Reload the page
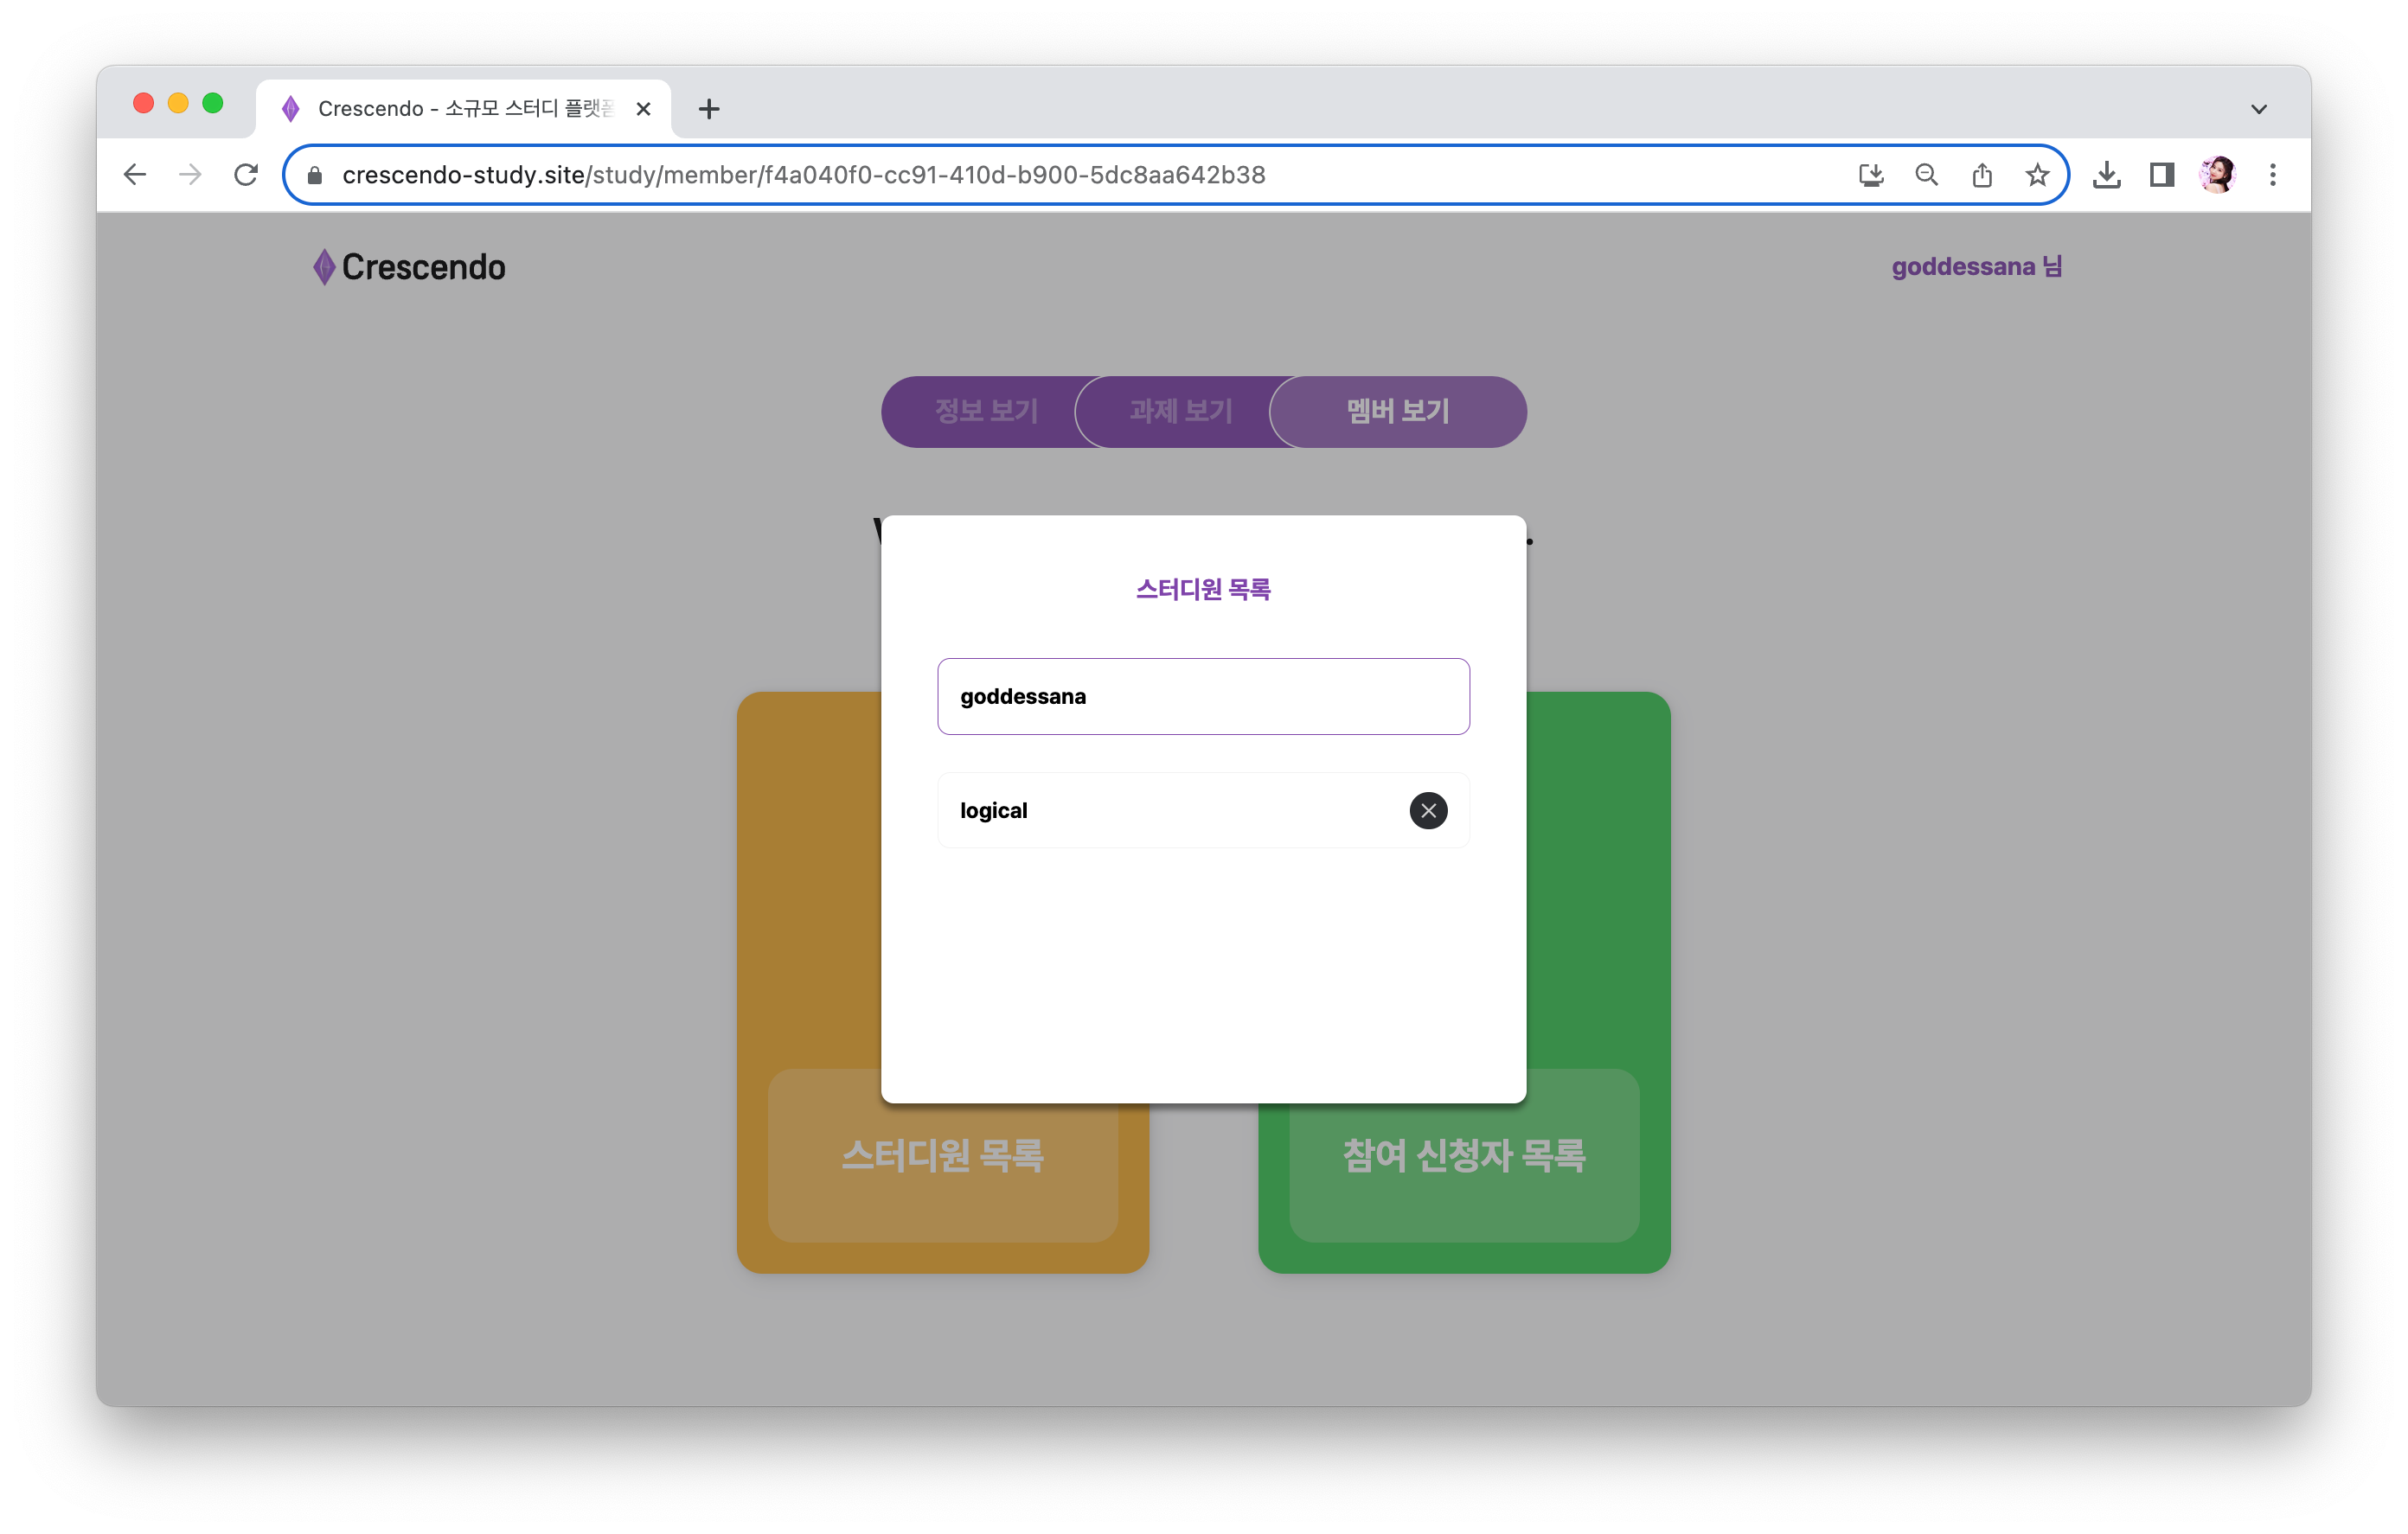 coord(246,175)
